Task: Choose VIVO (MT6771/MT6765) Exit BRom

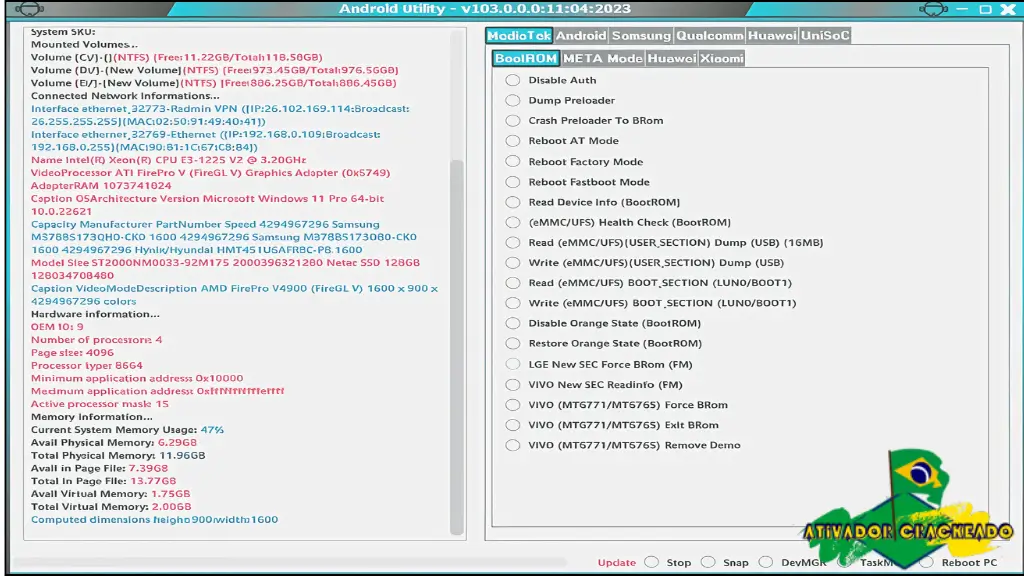Action: point(513,425)
